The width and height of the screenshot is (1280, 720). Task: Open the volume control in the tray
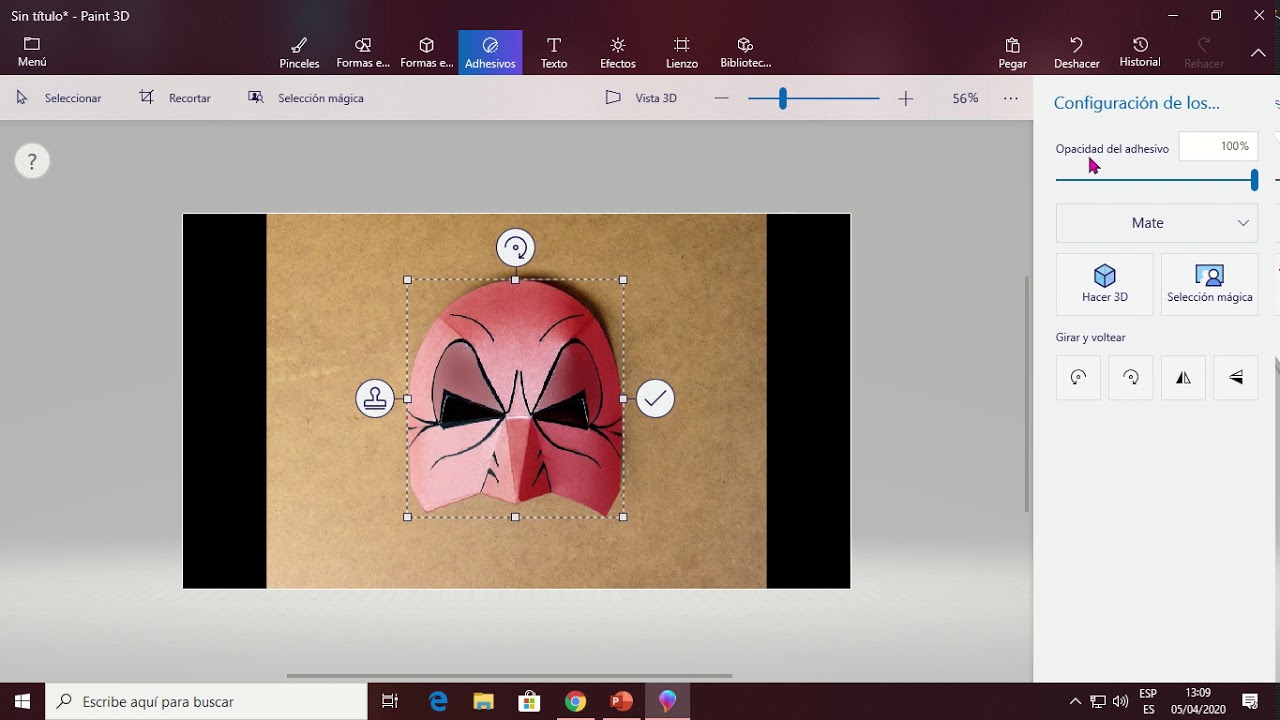point(1120,701)
